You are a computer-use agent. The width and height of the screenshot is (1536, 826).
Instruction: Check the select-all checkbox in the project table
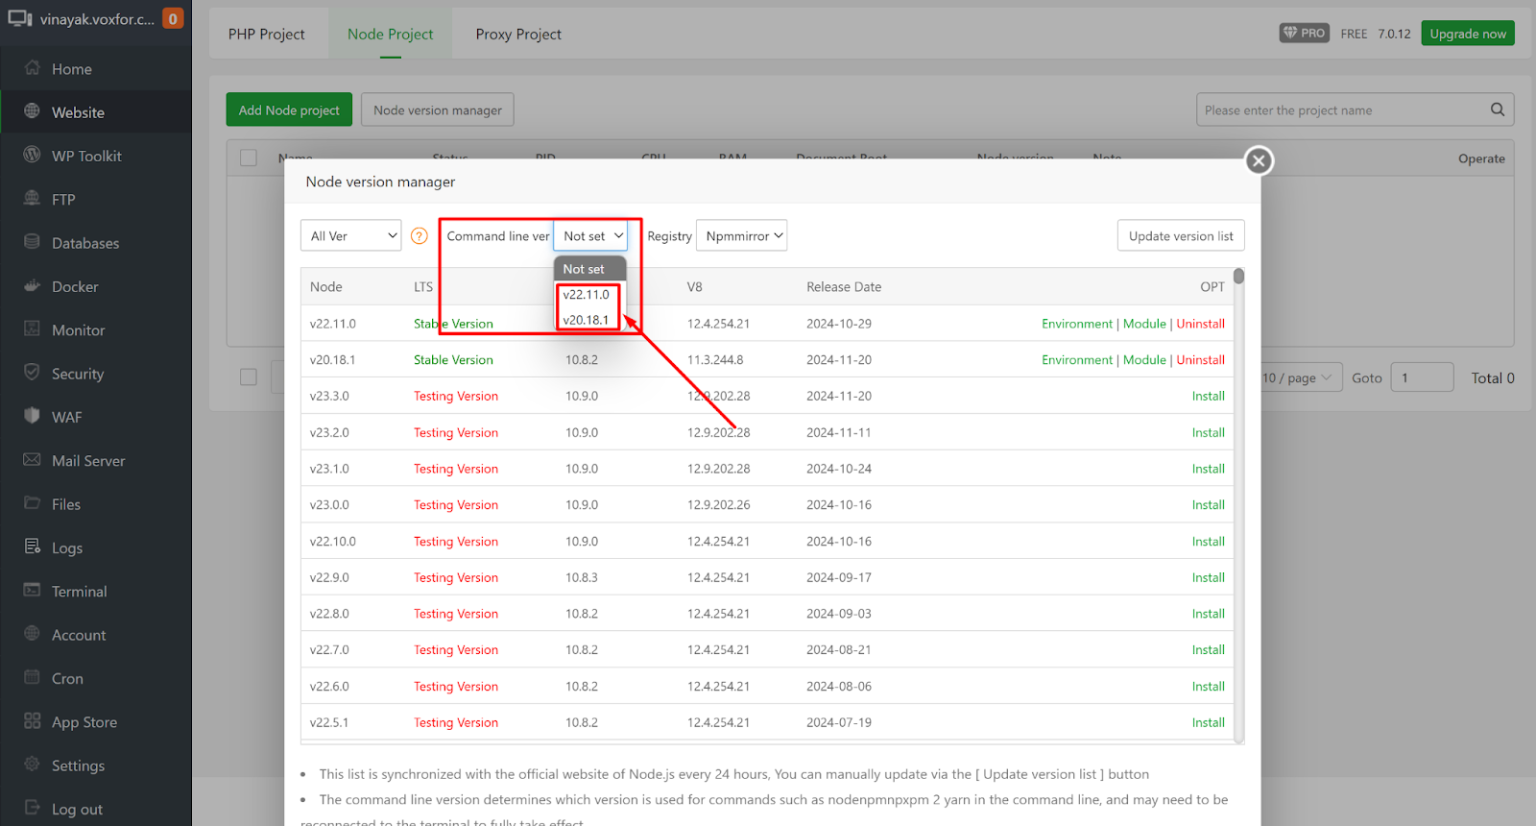(x=248, y=157)
